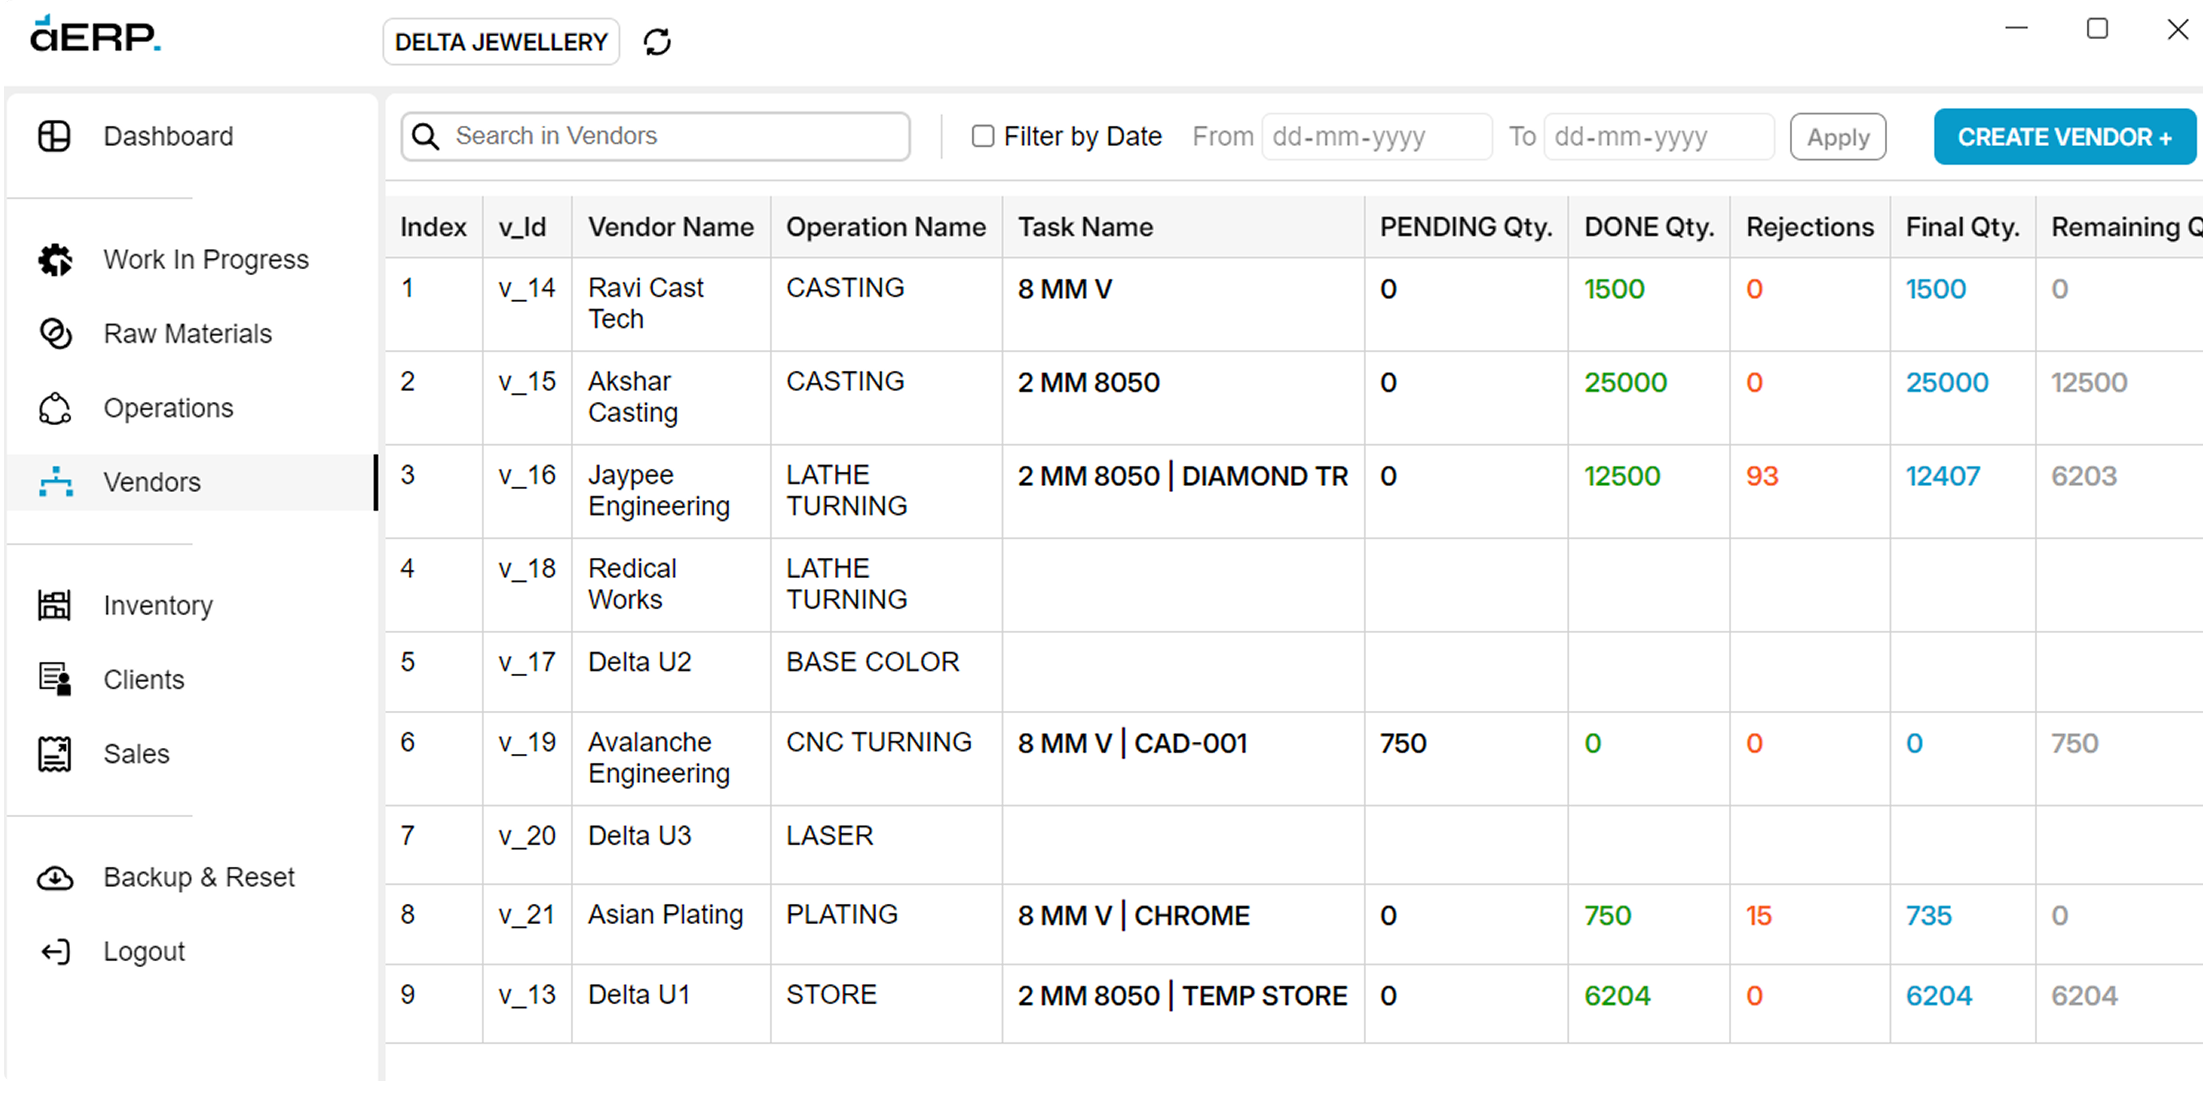Open Raw Materials page
The image size is (2207, 1097).
pos(190,334)
